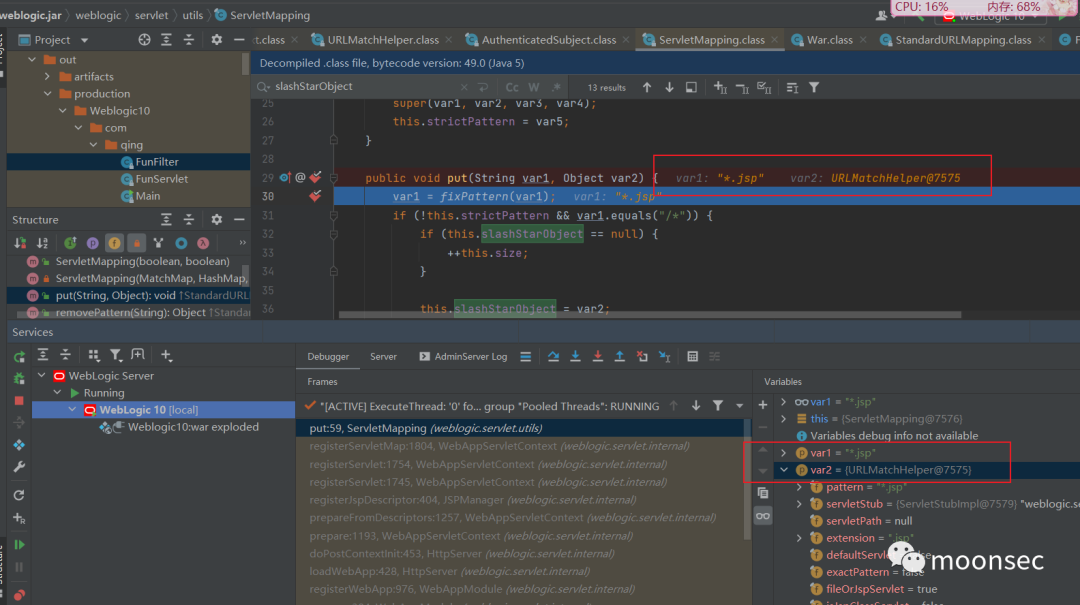The height and width of the screenshot is (605, 1080).
Task: Open the Server tab in Services
Action: click(383, 356)
